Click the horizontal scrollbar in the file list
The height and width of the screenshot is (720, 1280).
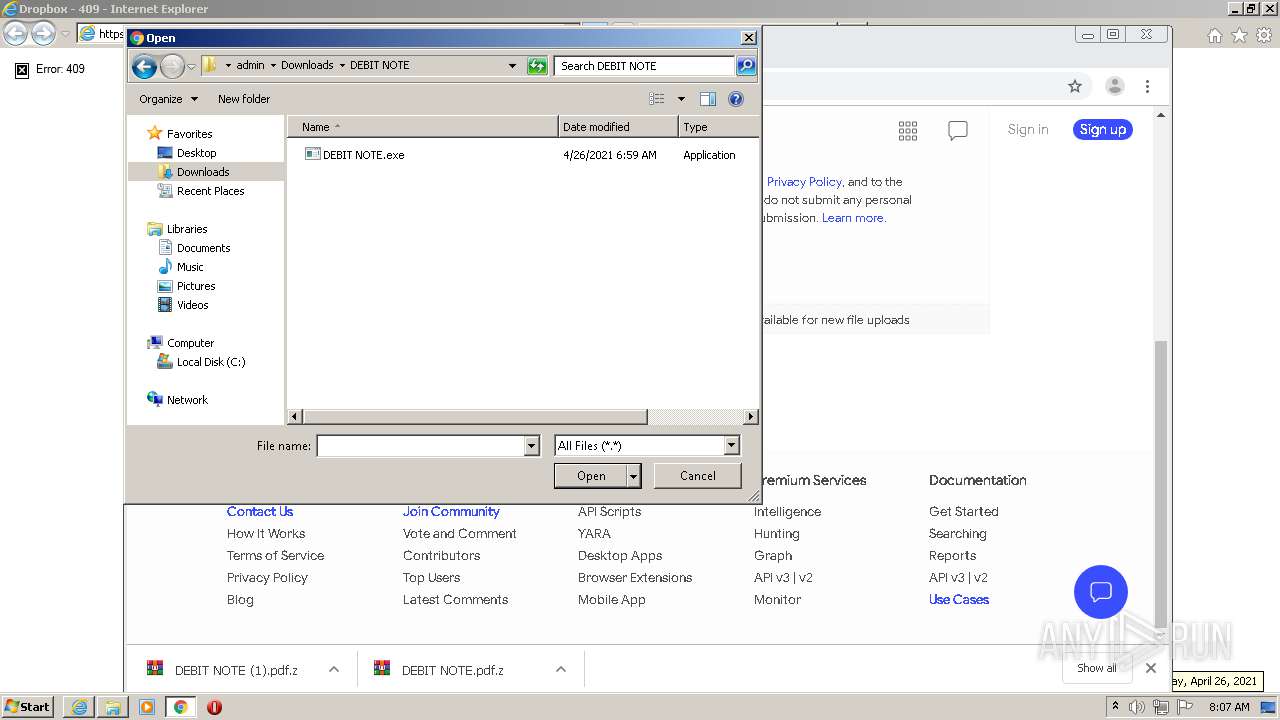tap(475, 417)
